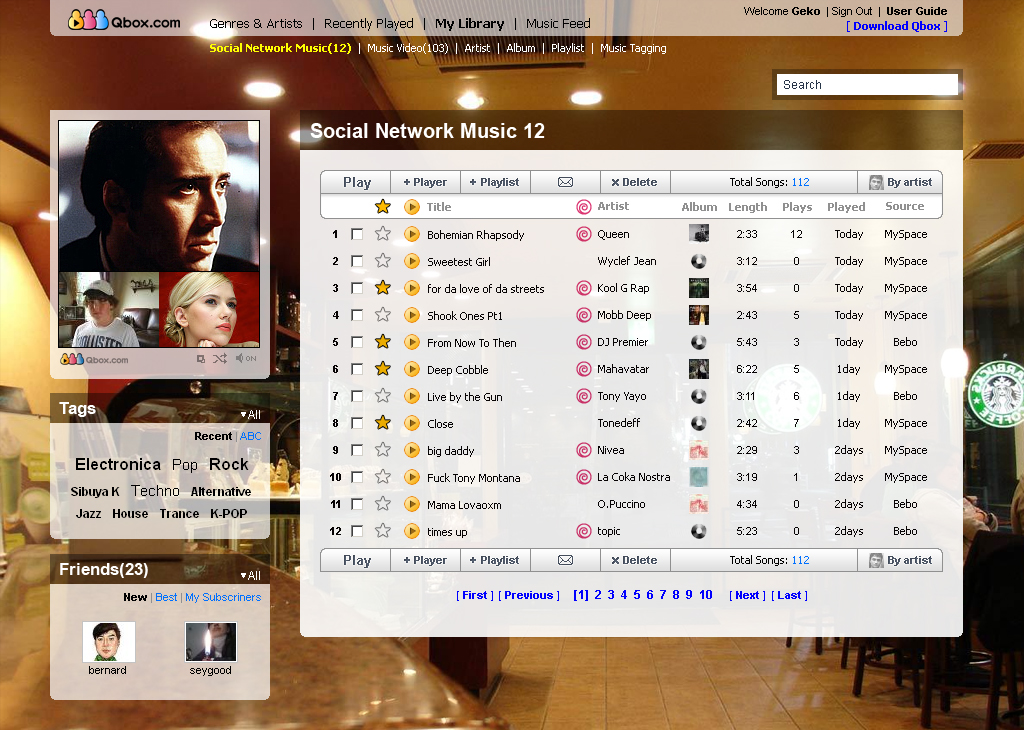This screenshot has width=1024, height=730.
Task: Unstar 'for da love of da streets'
Action: (383, 288)
